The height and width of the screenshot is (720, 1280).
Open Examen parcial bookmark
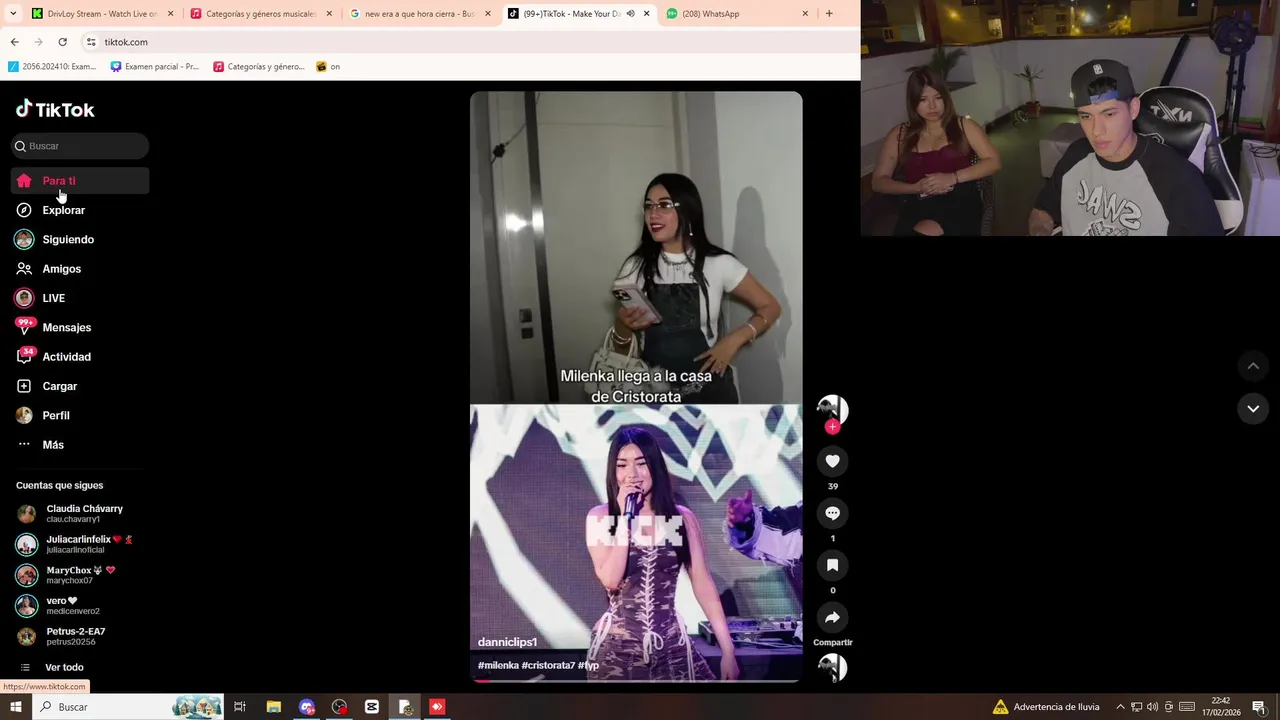[x=155, y=67]
